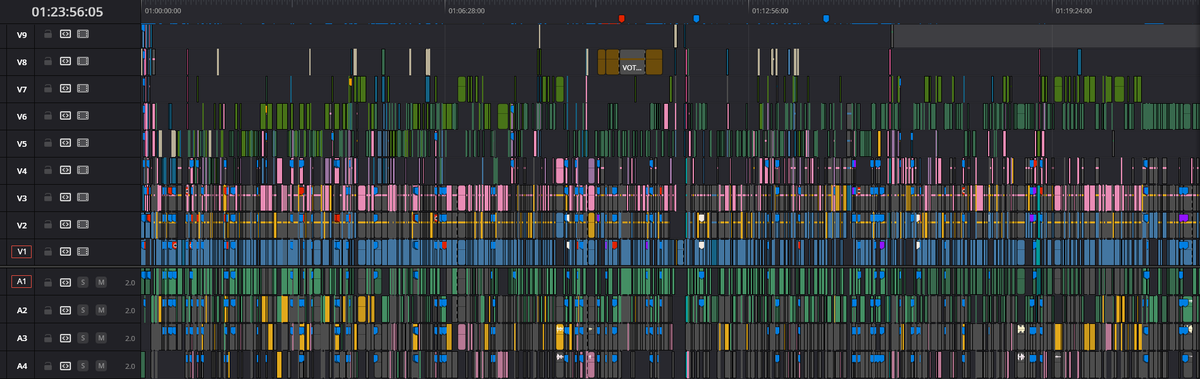
Task: Disable video track V7 filmstrip toggle
Action: (x=83, y=89)
